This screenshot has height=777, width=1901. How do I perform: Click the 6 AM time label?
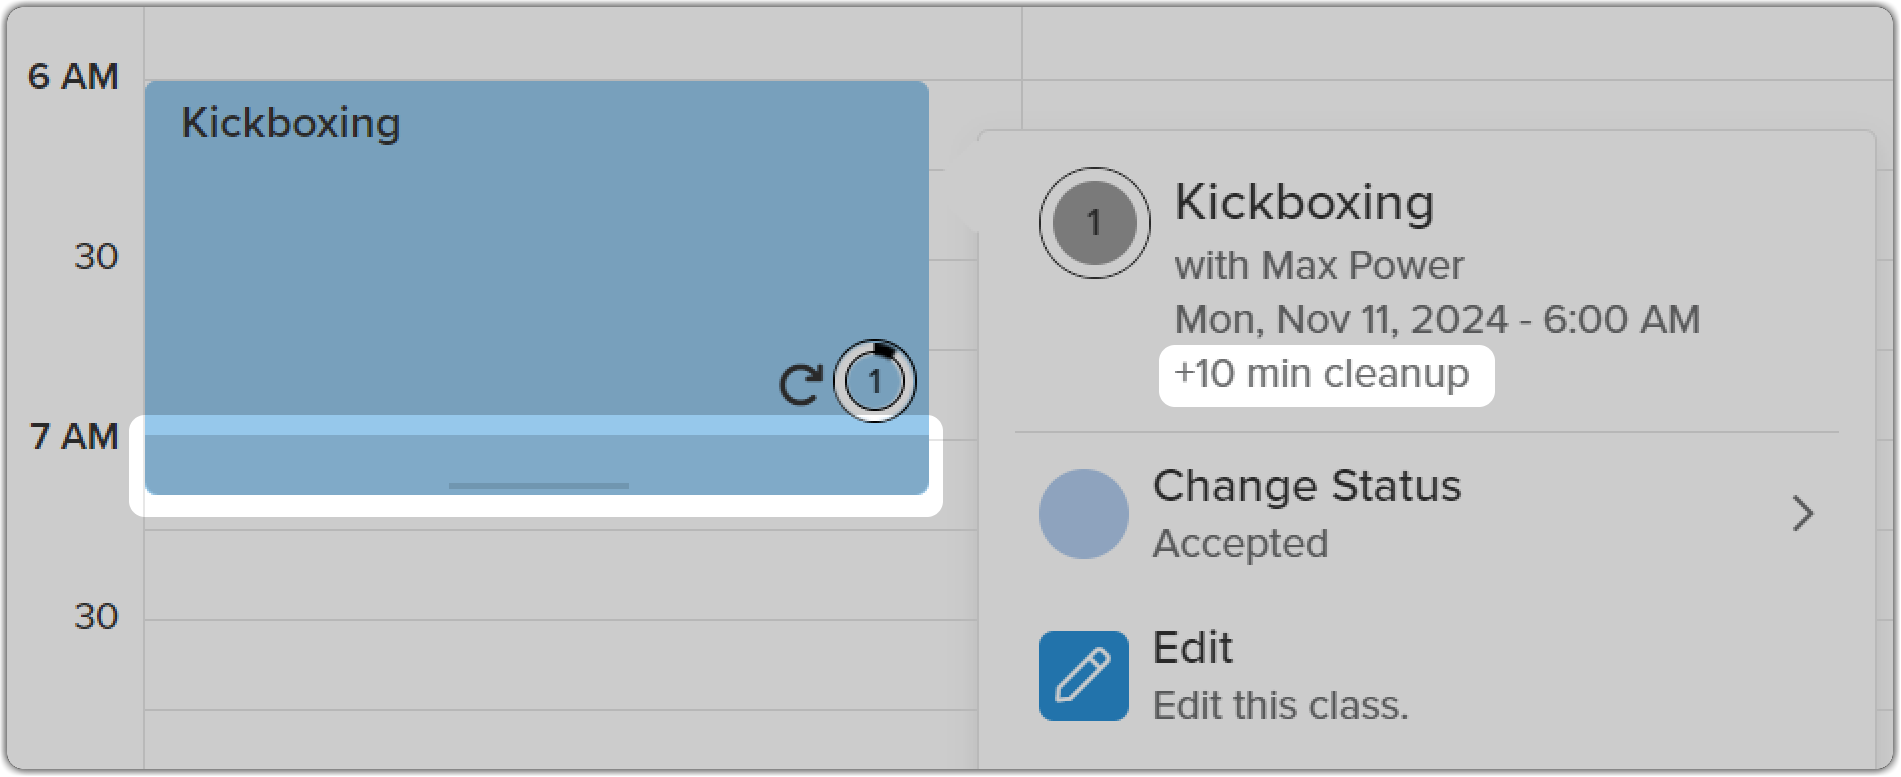click(x=73, y=77)
